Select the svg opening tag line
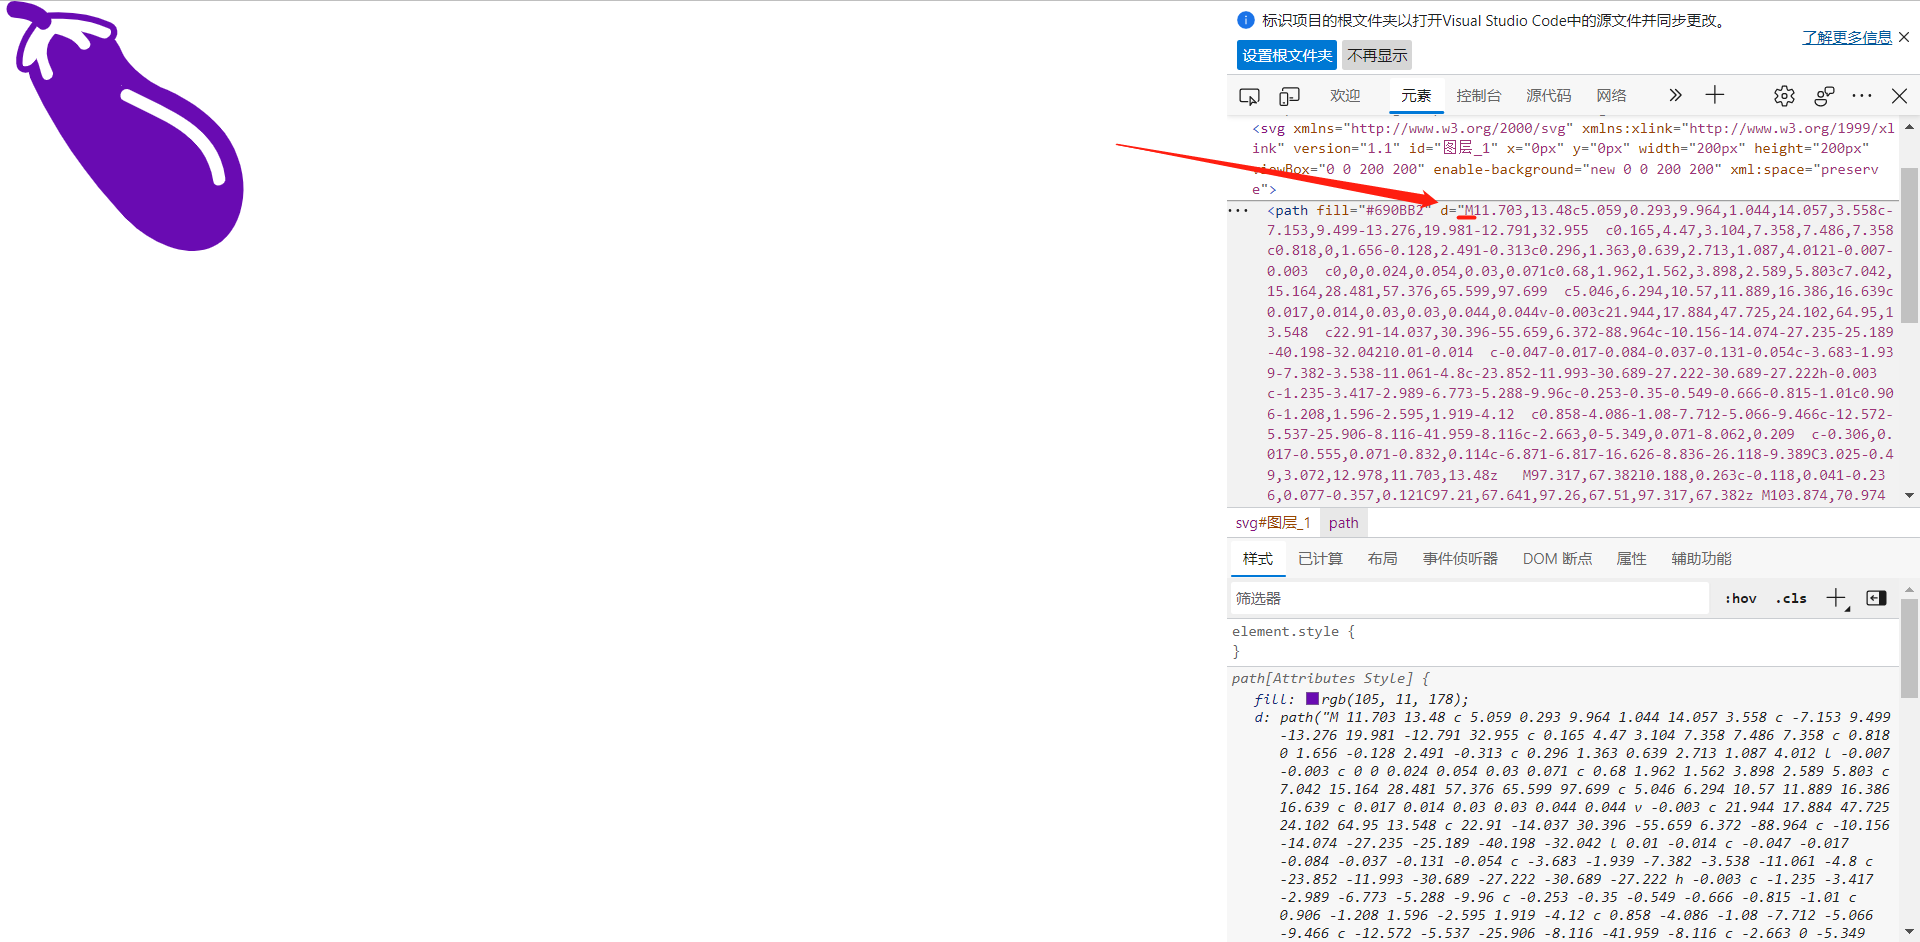 pos(1572,158)
